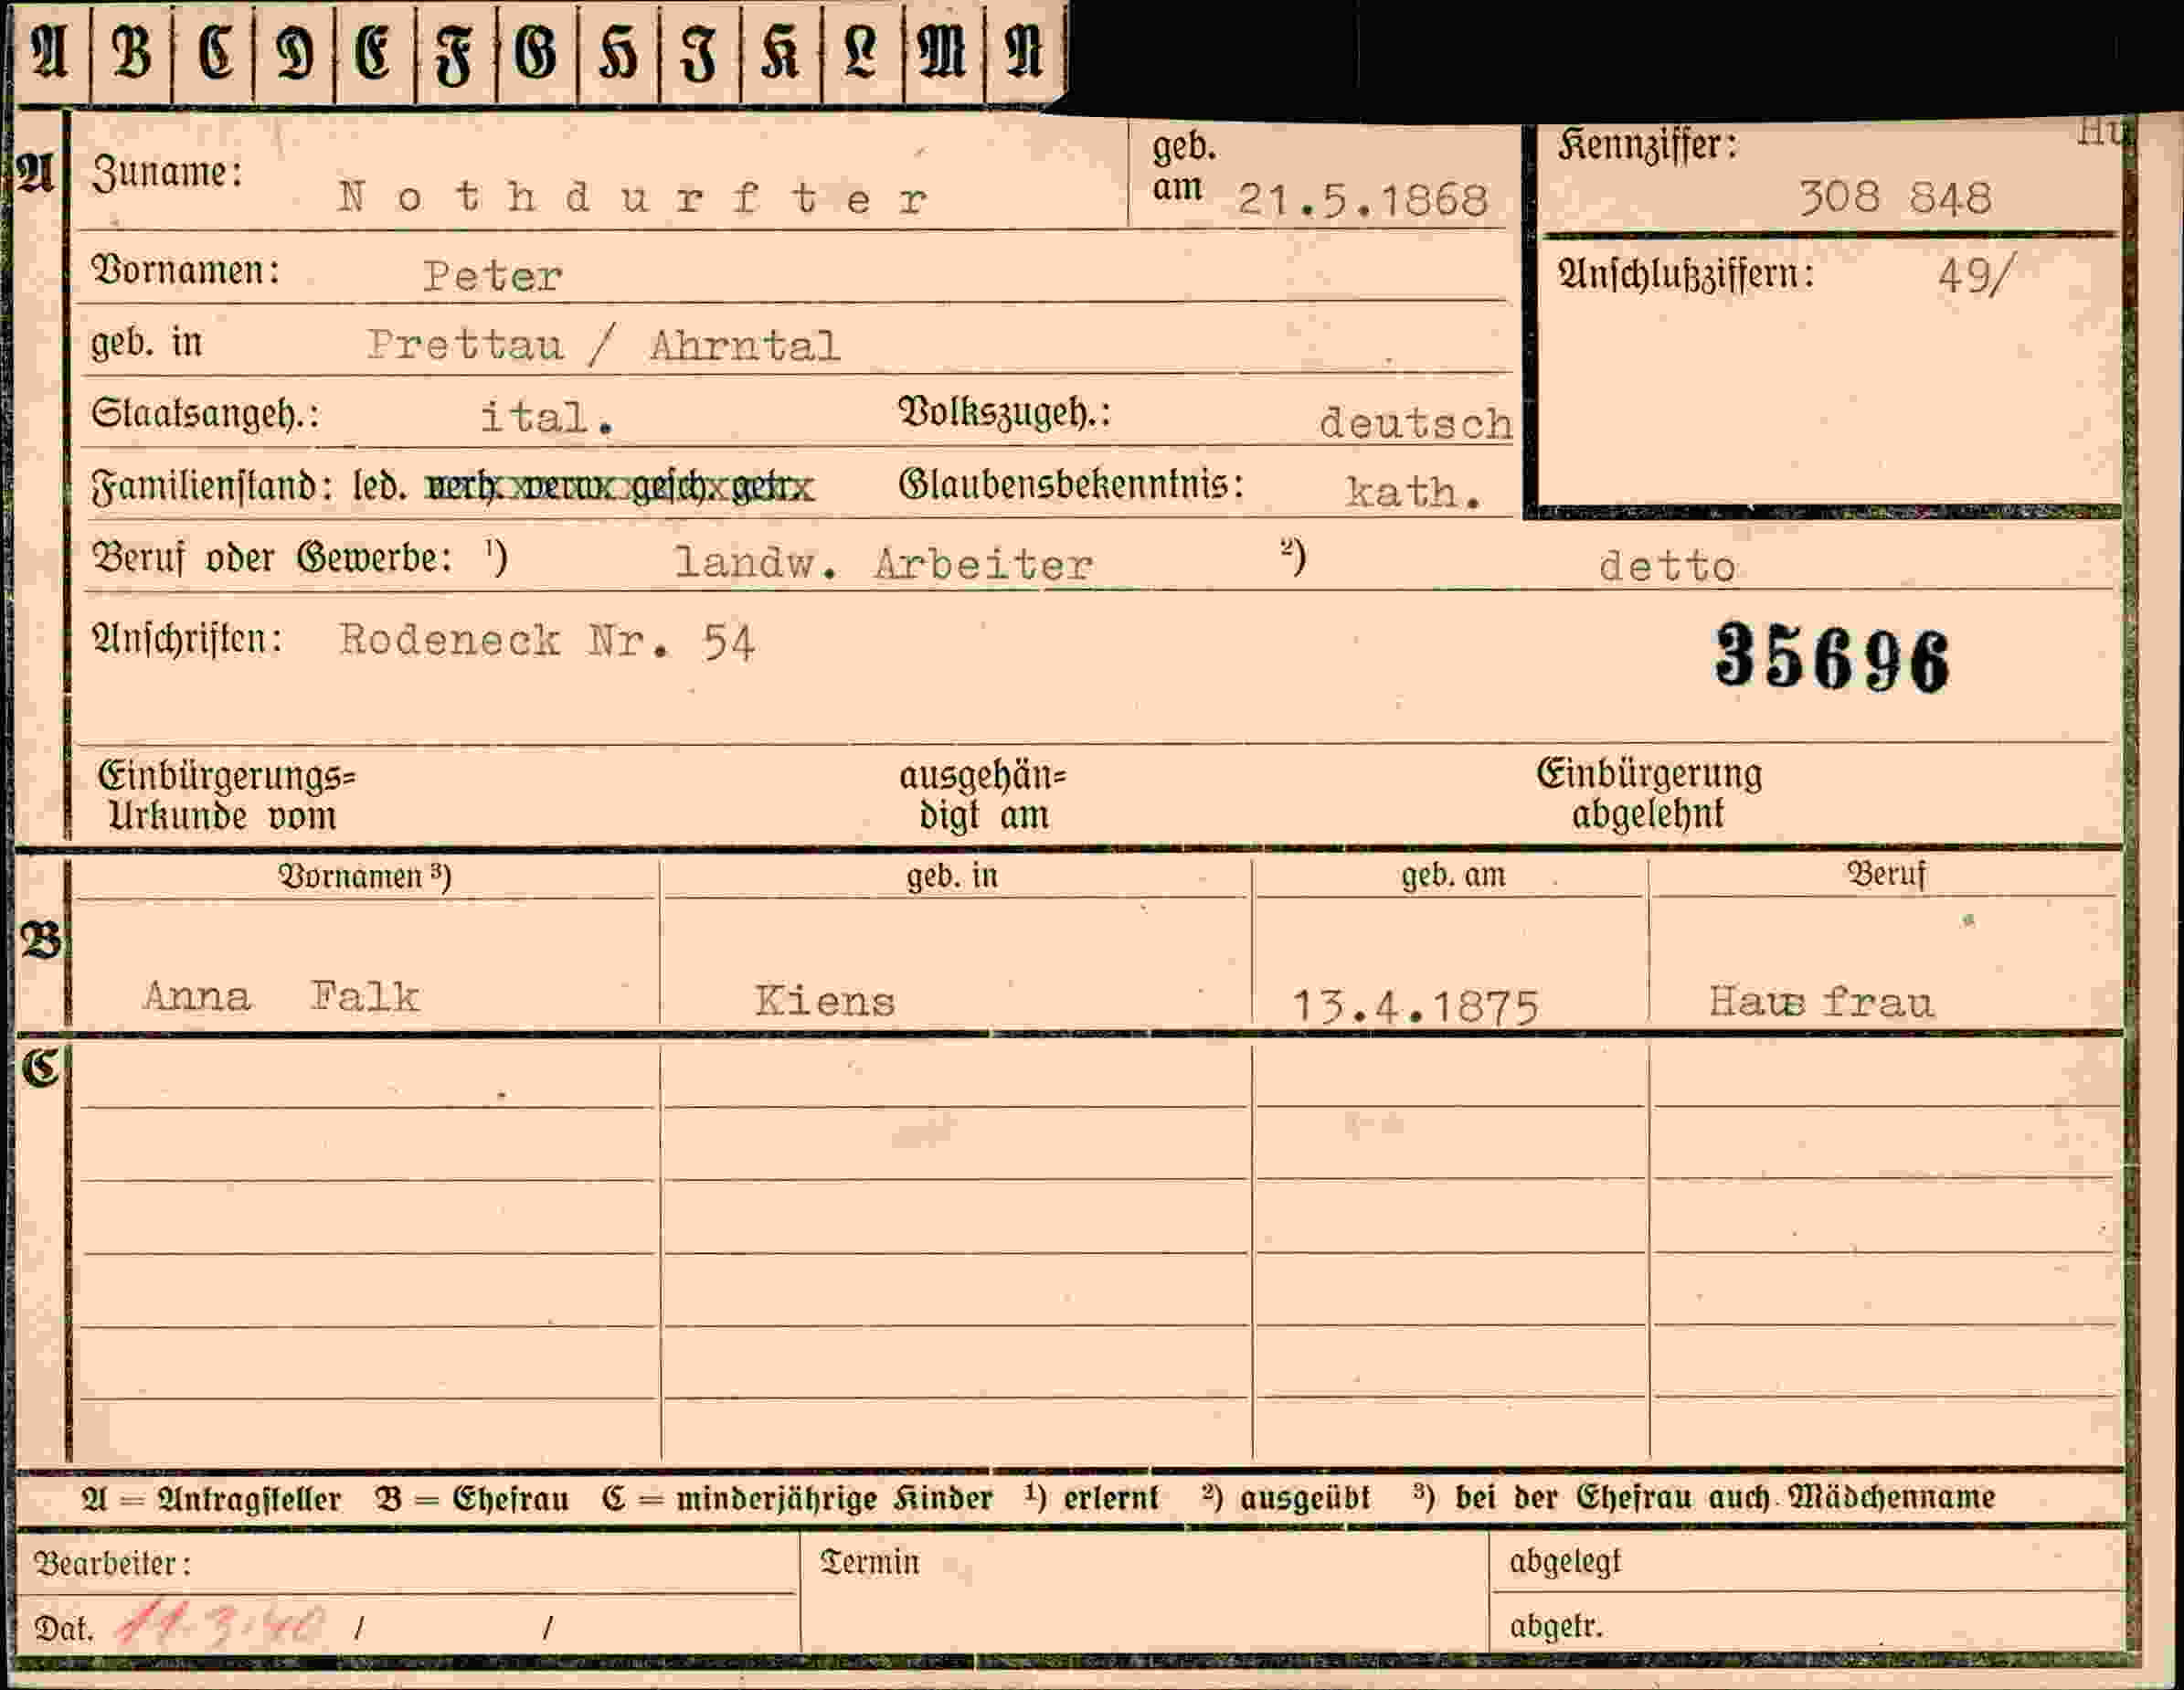Click the abgefr. label
Screen dimensions: 2184x1690
tap(1556, 1626)
